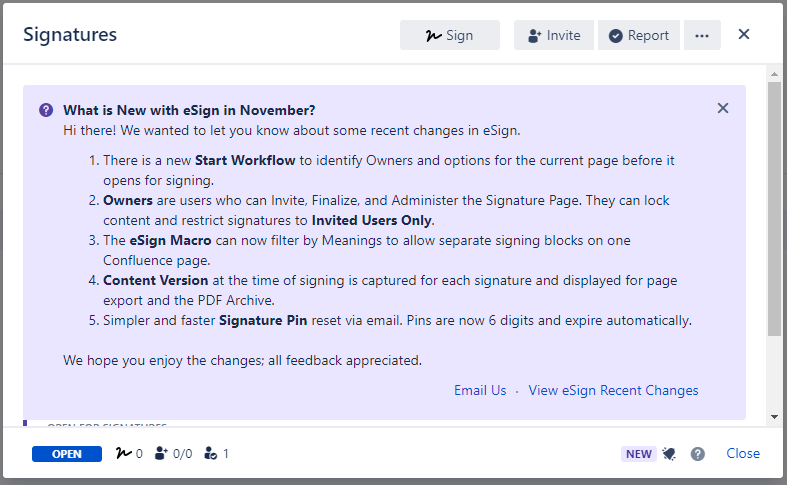The height and width of the screenshot is (485, 787).
Task: Open the signature Report
Action: click(639, 35)
